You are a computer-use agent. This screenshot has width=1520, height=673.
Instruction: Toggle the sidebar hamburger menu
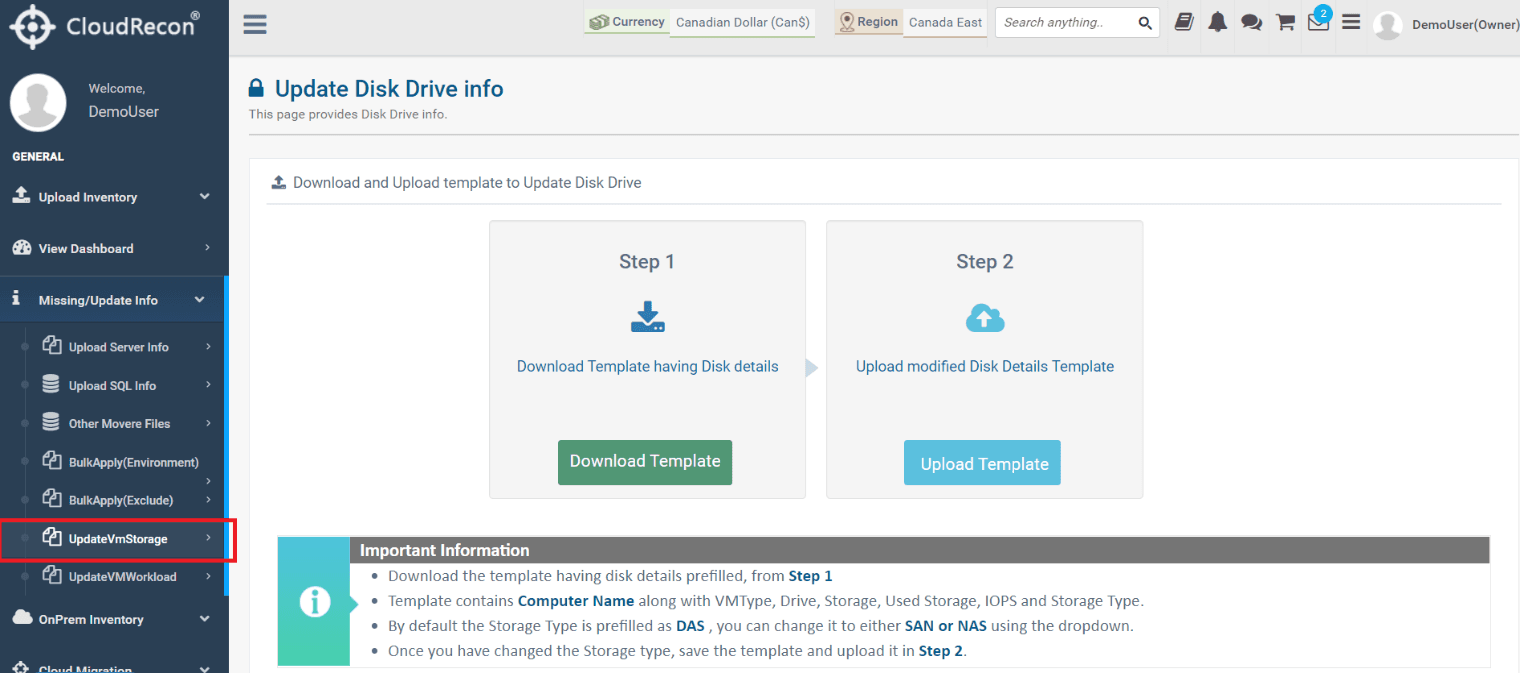pyautogui.click(x=255, y=24)
